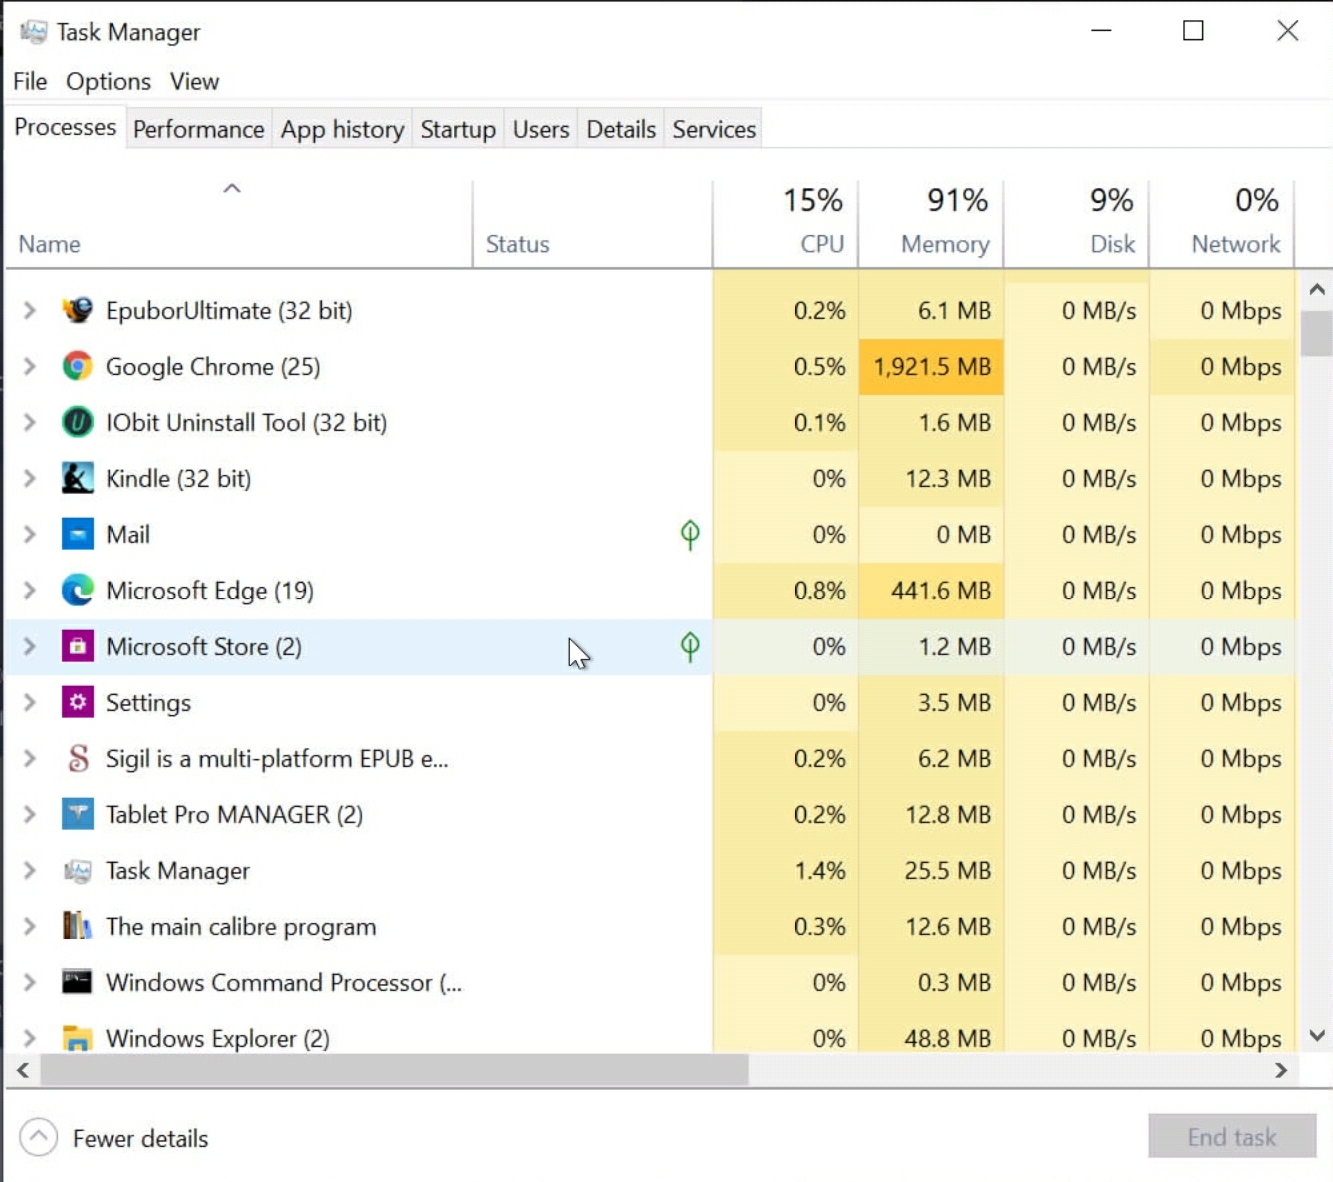Viewport: 1333px width, 1182px height.
Task: Click the horizontal scrollbar thumb
Action: (394, 1070)
